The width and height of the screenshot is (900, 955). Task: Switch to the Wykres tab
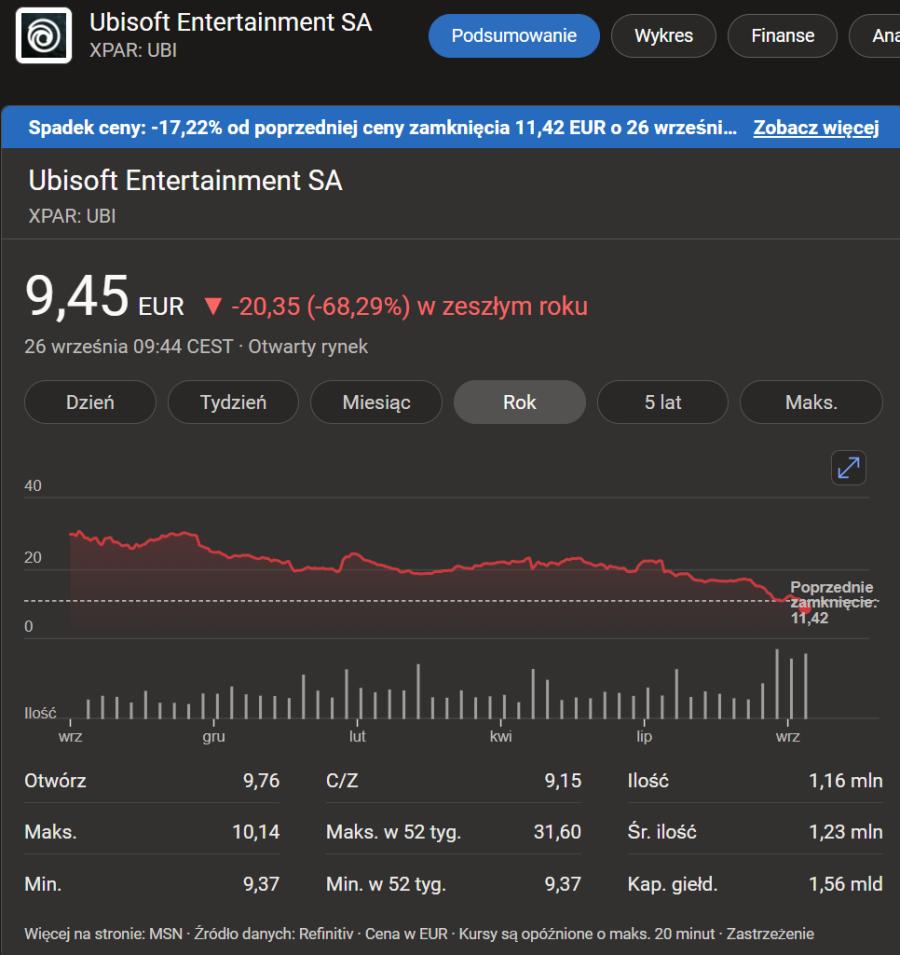(663, 36)
